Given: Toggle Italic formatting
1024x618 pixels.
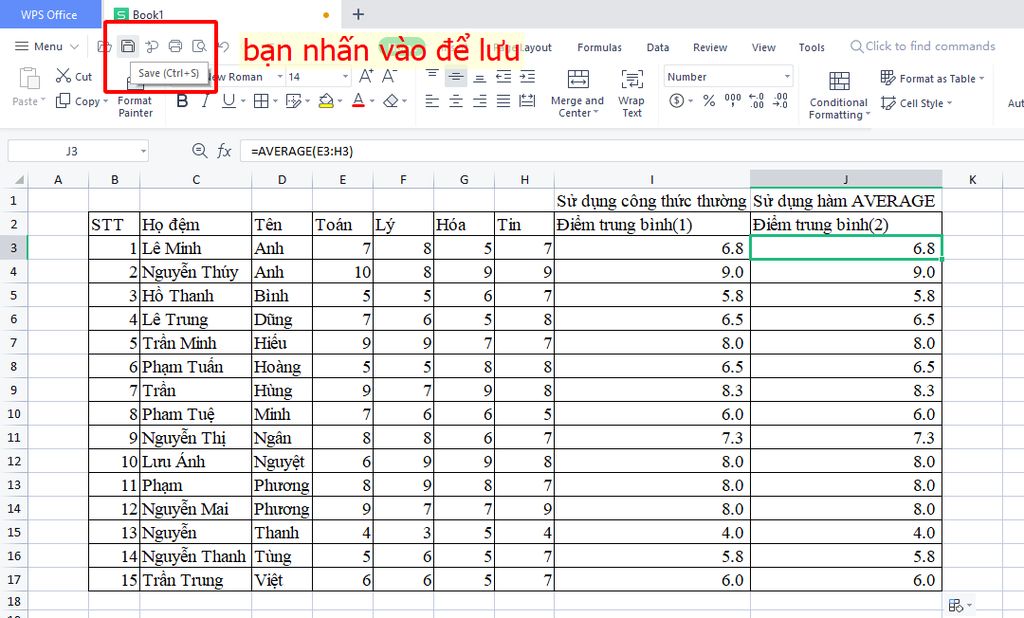Looking at the screenshot, I should [205, 101].
